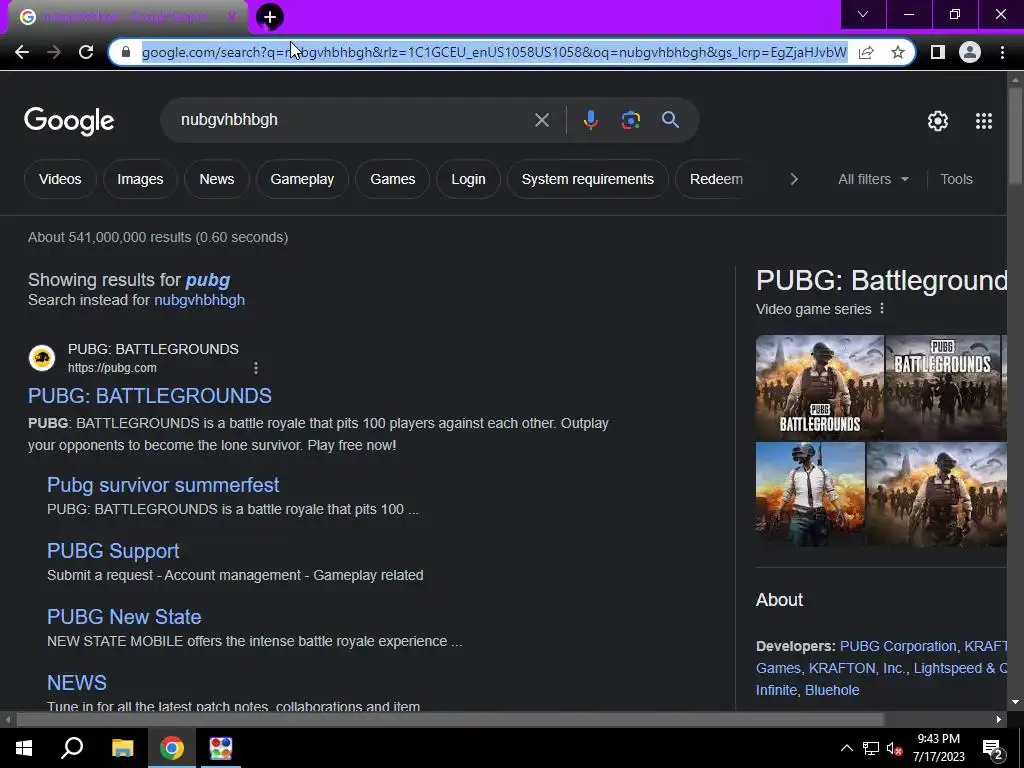1024x768 pixels.
Task: Bookmark this page with star icon
Action: 898,52
